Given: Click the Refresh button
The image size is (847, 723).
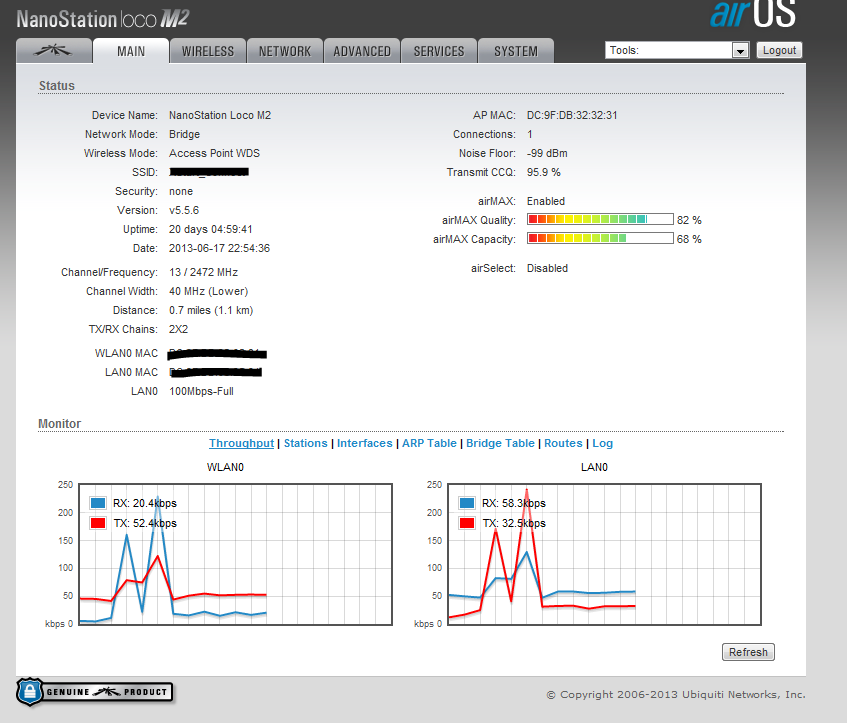Looking at the screenshot, I should [748, 652].
